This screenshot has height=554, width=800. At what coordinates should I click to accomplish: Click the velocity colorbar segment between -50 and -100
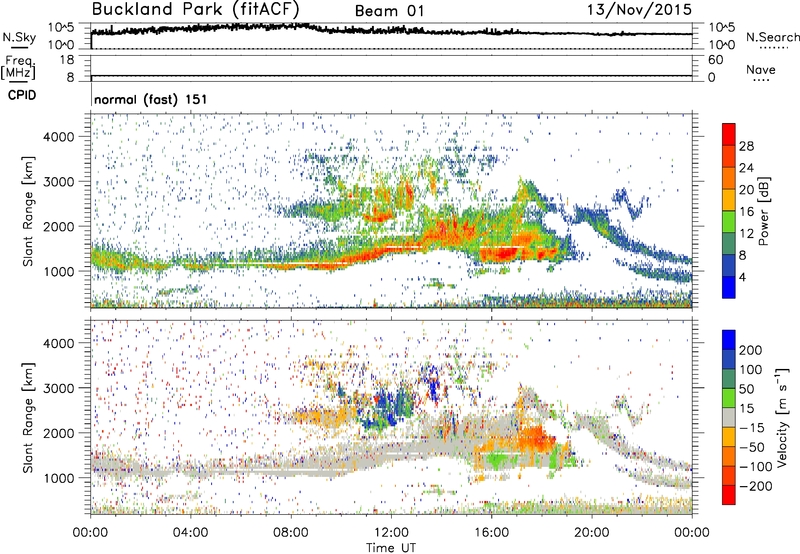click(x=729, y=456)
